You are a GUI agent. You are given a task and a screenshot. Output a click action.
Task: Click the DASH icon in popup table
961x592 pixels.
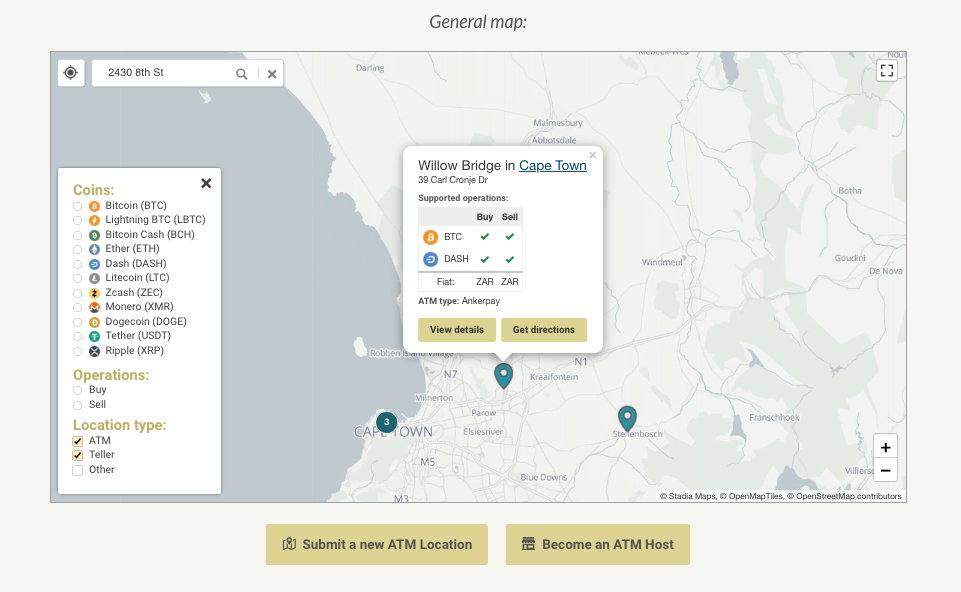point(431,259)
